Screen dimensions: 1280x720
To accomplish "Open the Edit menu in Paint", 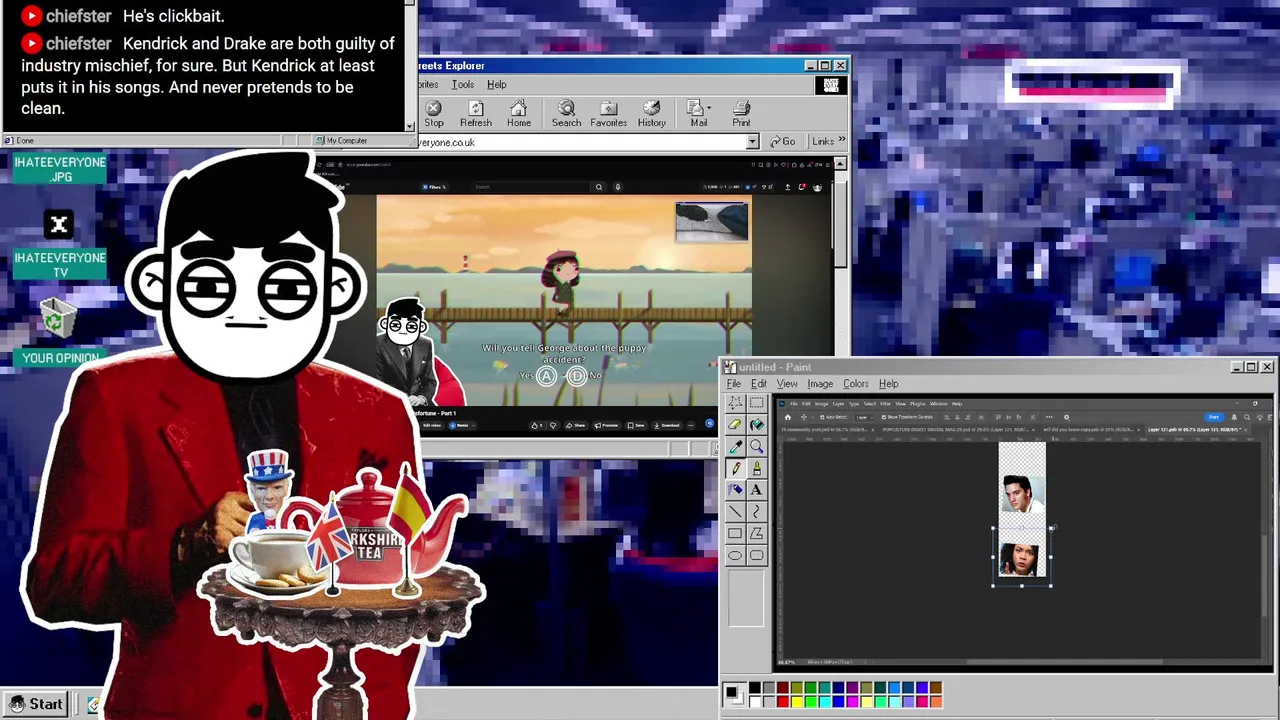I will pos(759,384).
